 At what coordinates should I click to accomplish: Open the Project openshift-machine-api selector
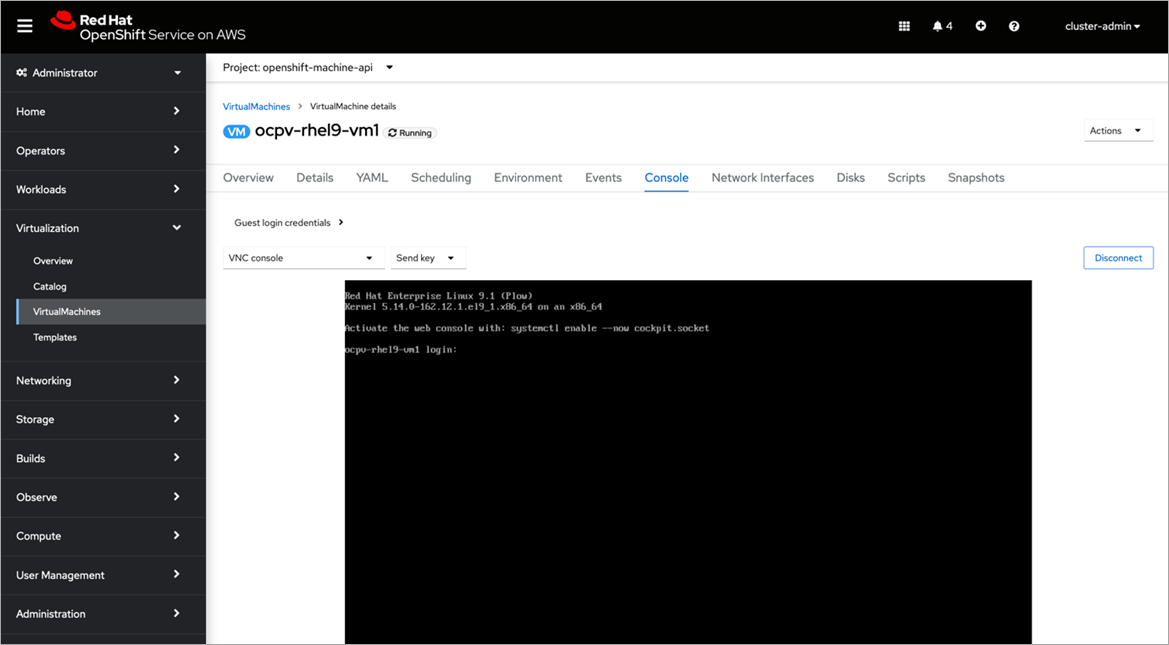308,67
